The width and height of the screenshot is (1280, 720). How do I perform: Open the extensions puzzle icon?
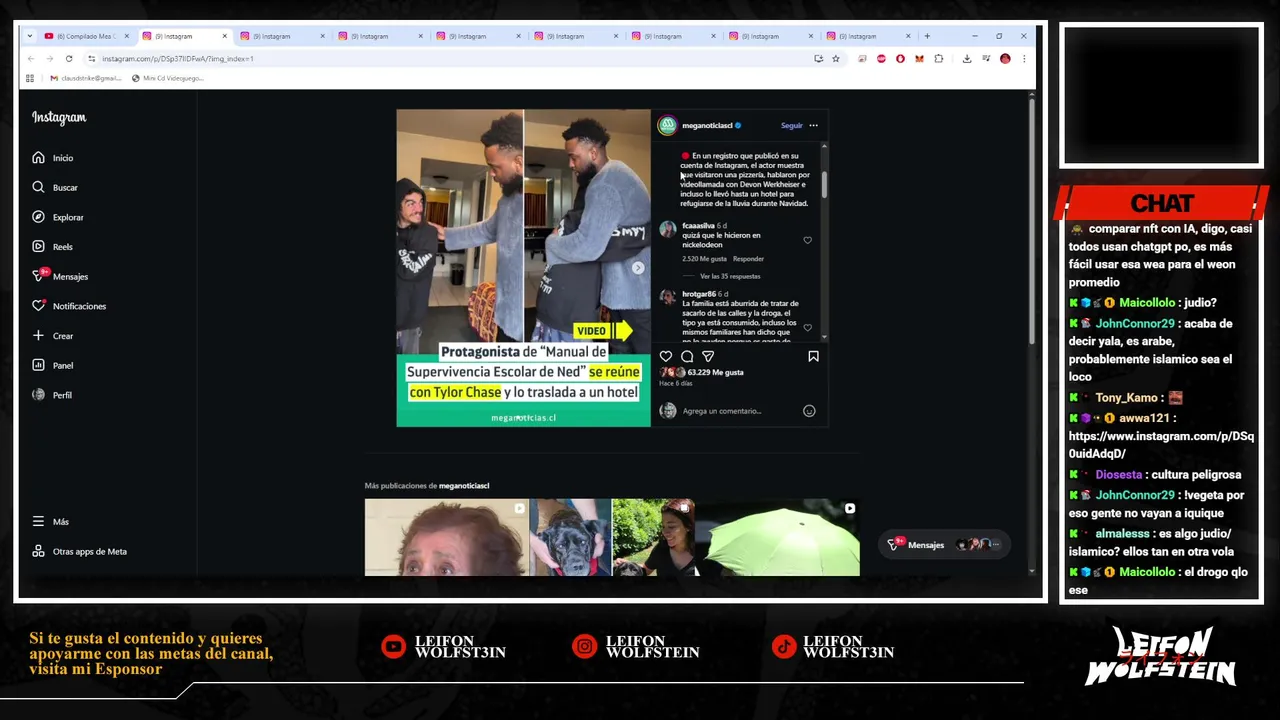[x=939, y=59]
